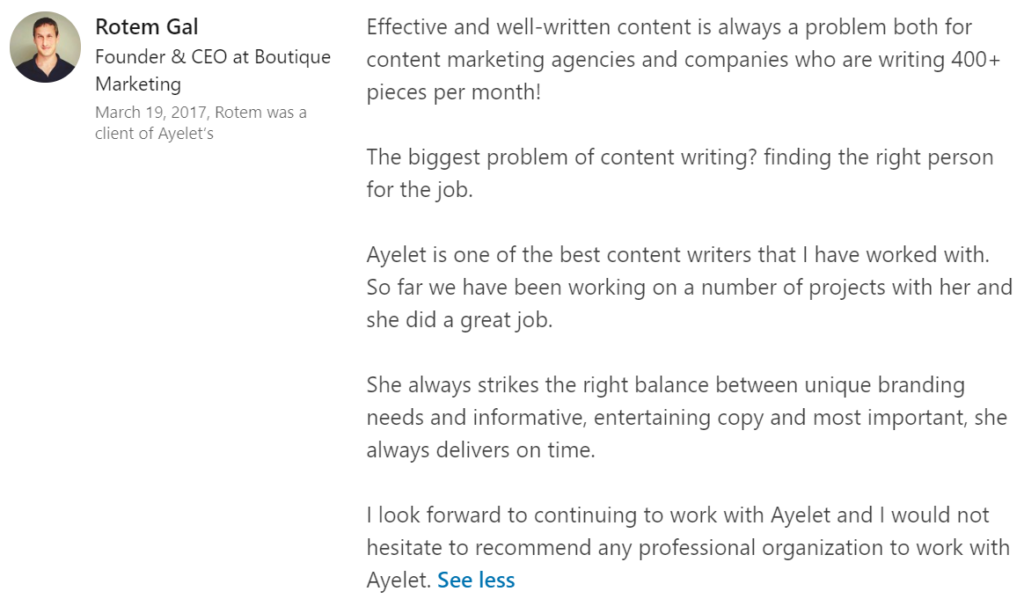Click the for the job. line
1024x606 pixels.
419,189
